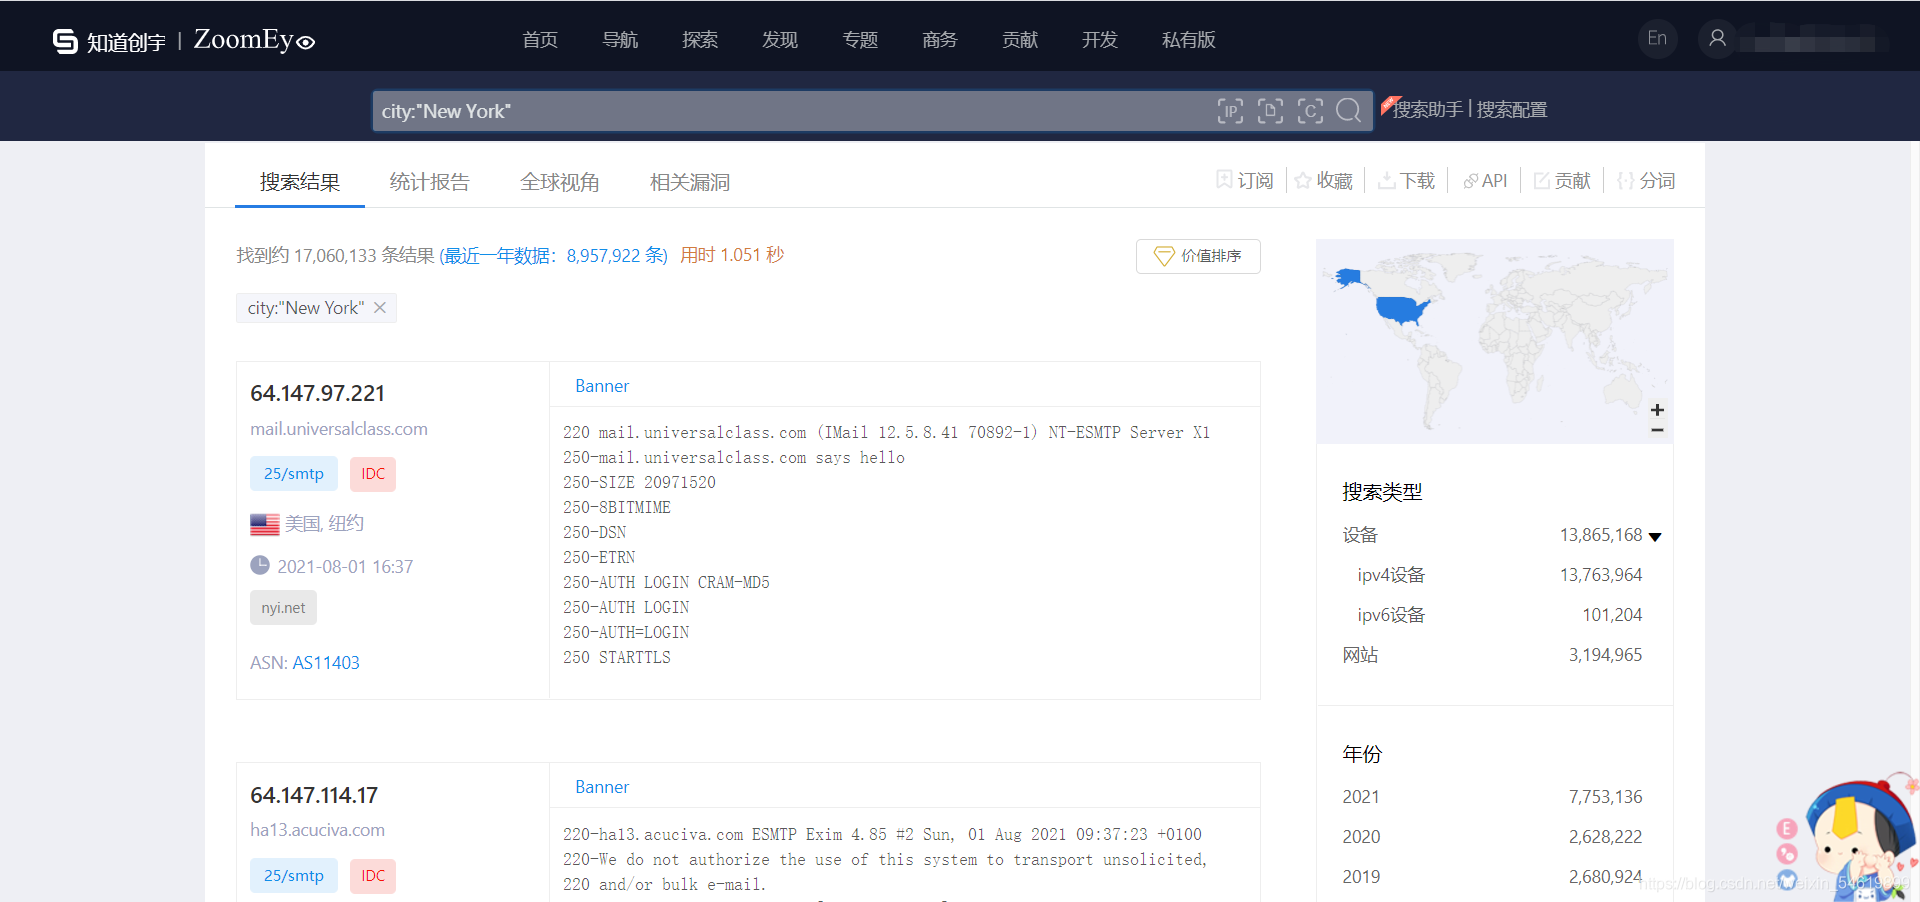
Task: Open the file upload search icon
Action: pos(1270,111)
